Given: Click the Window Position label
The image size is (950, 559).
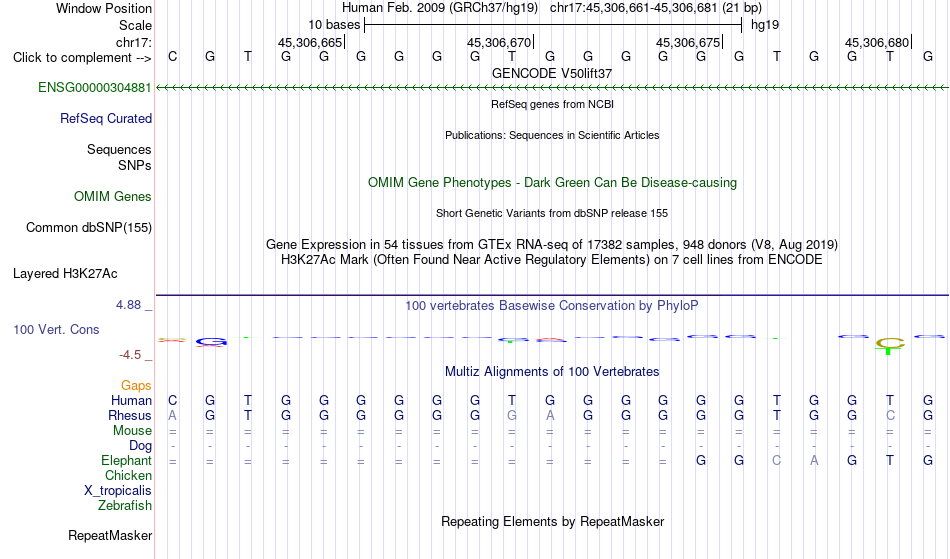Looking at the screenshot, I should 104,8.
